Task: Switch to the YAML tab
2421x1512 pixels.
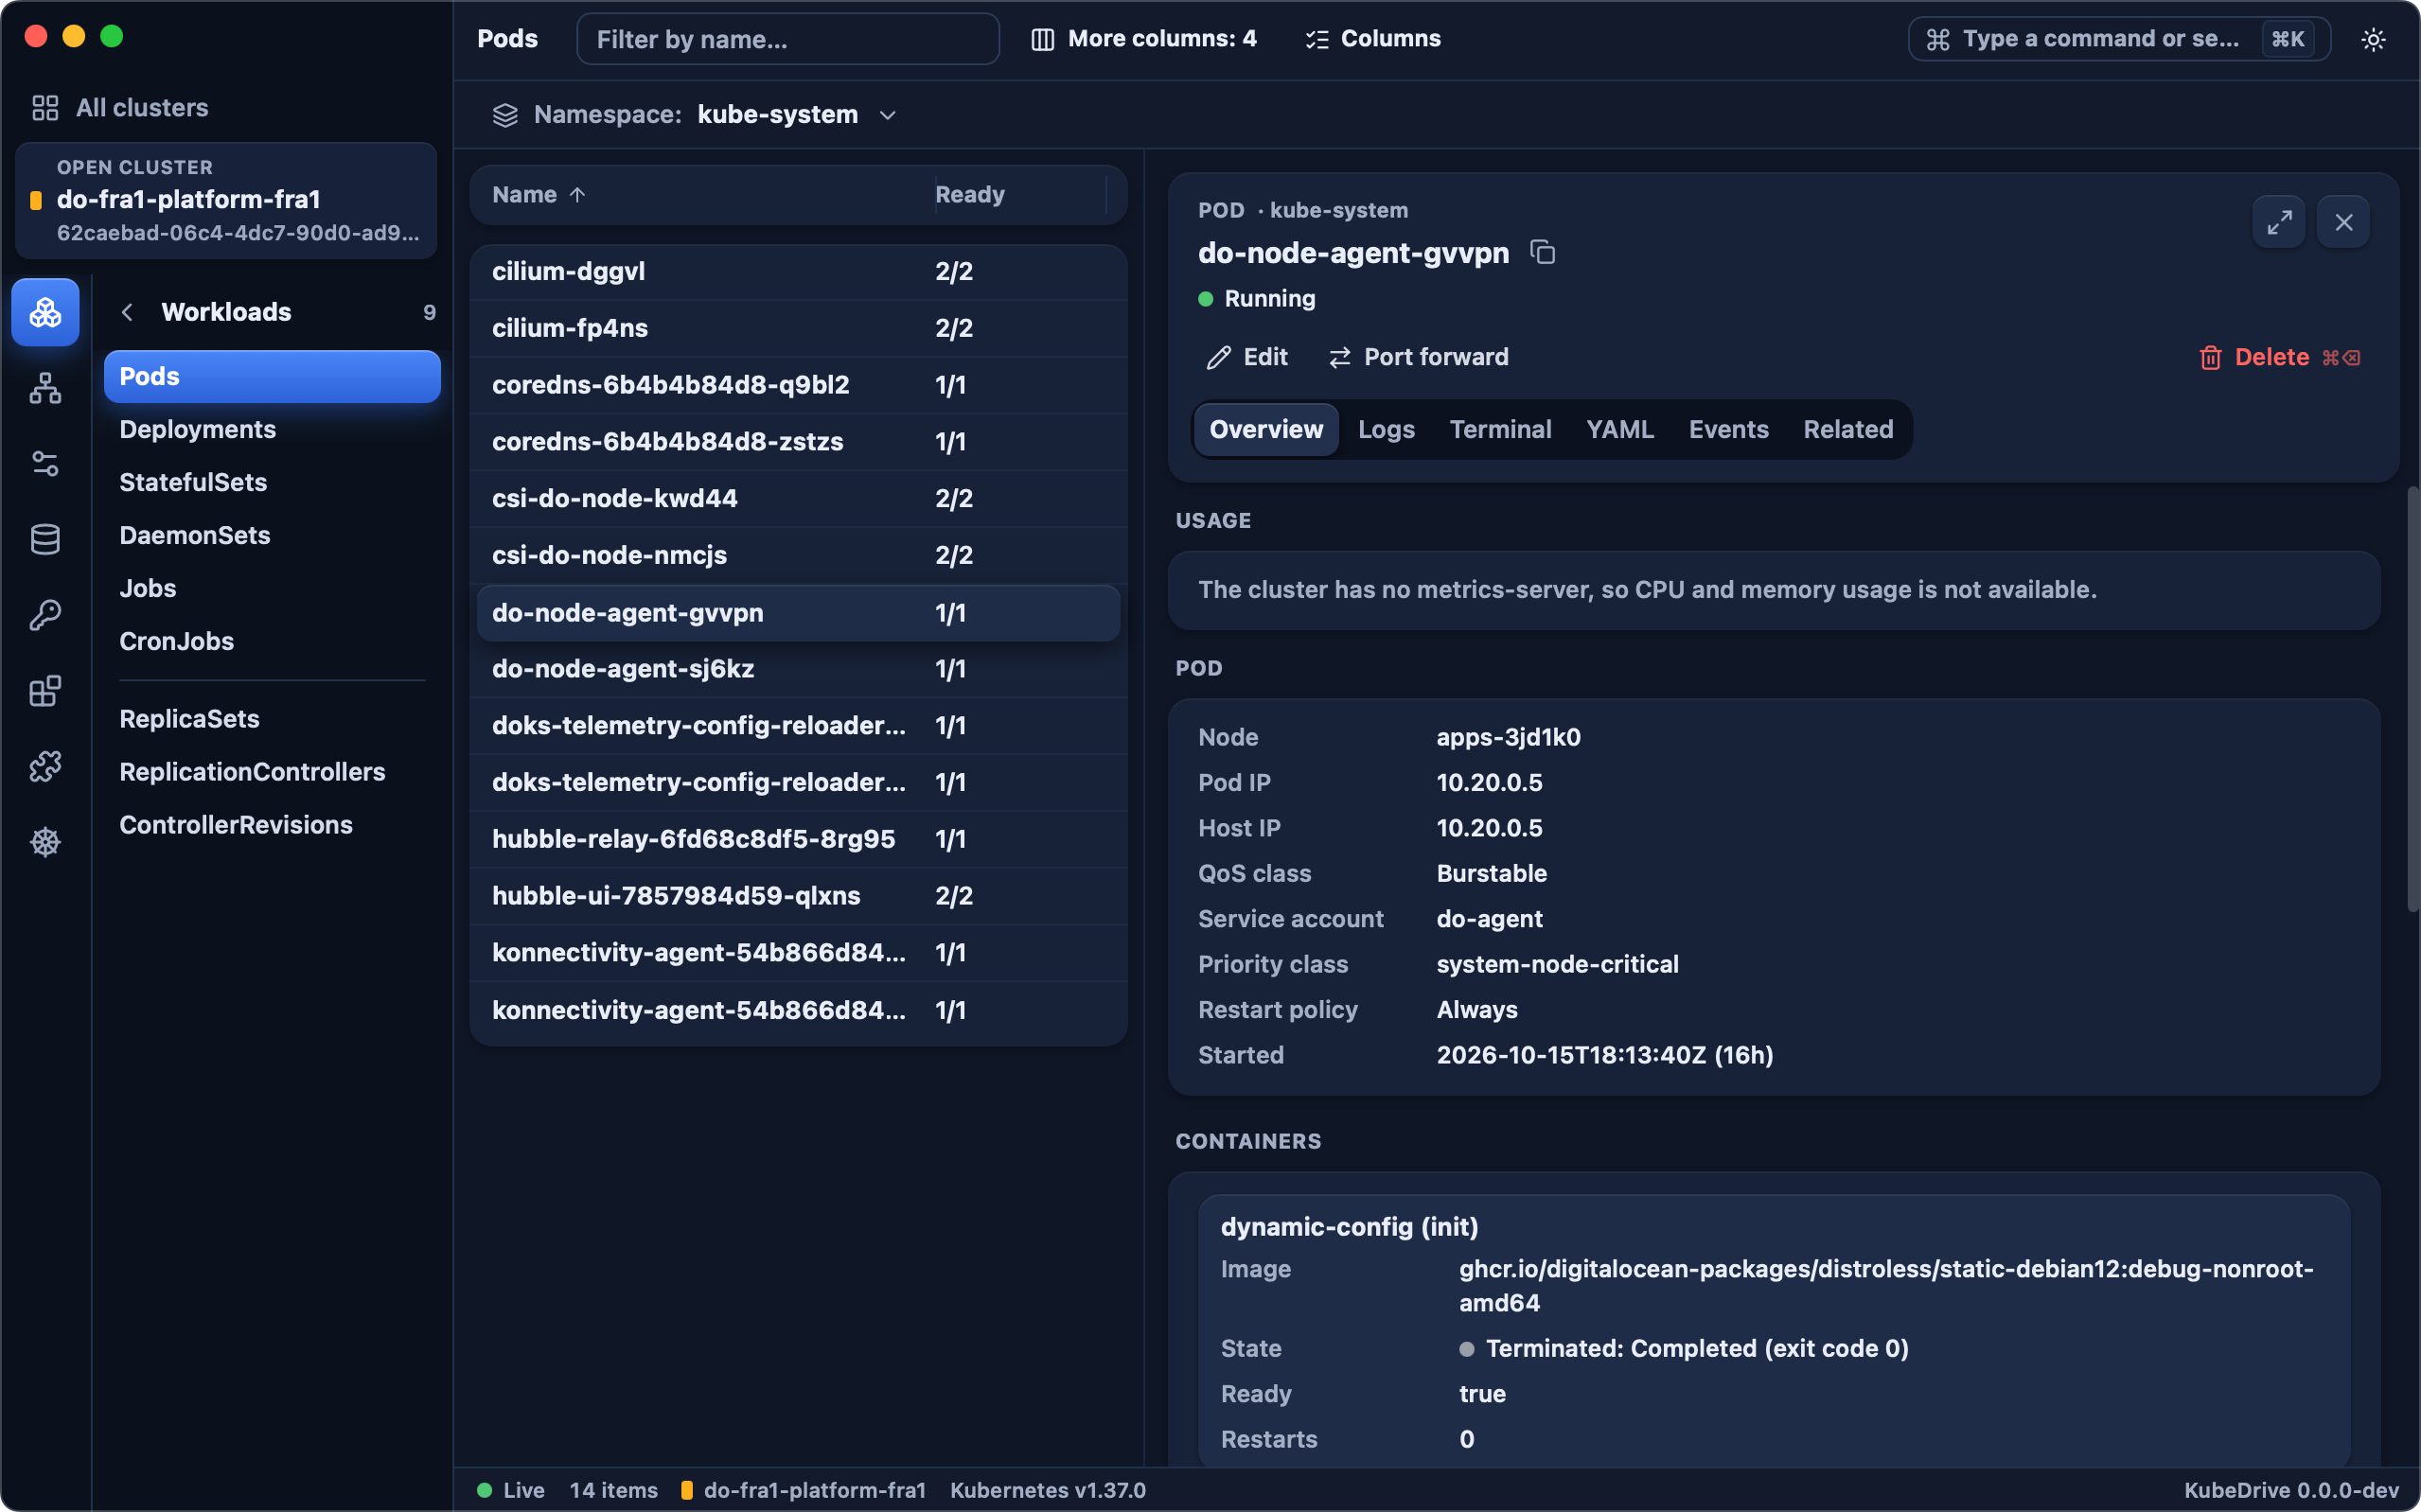Action: pos(1619,429)
